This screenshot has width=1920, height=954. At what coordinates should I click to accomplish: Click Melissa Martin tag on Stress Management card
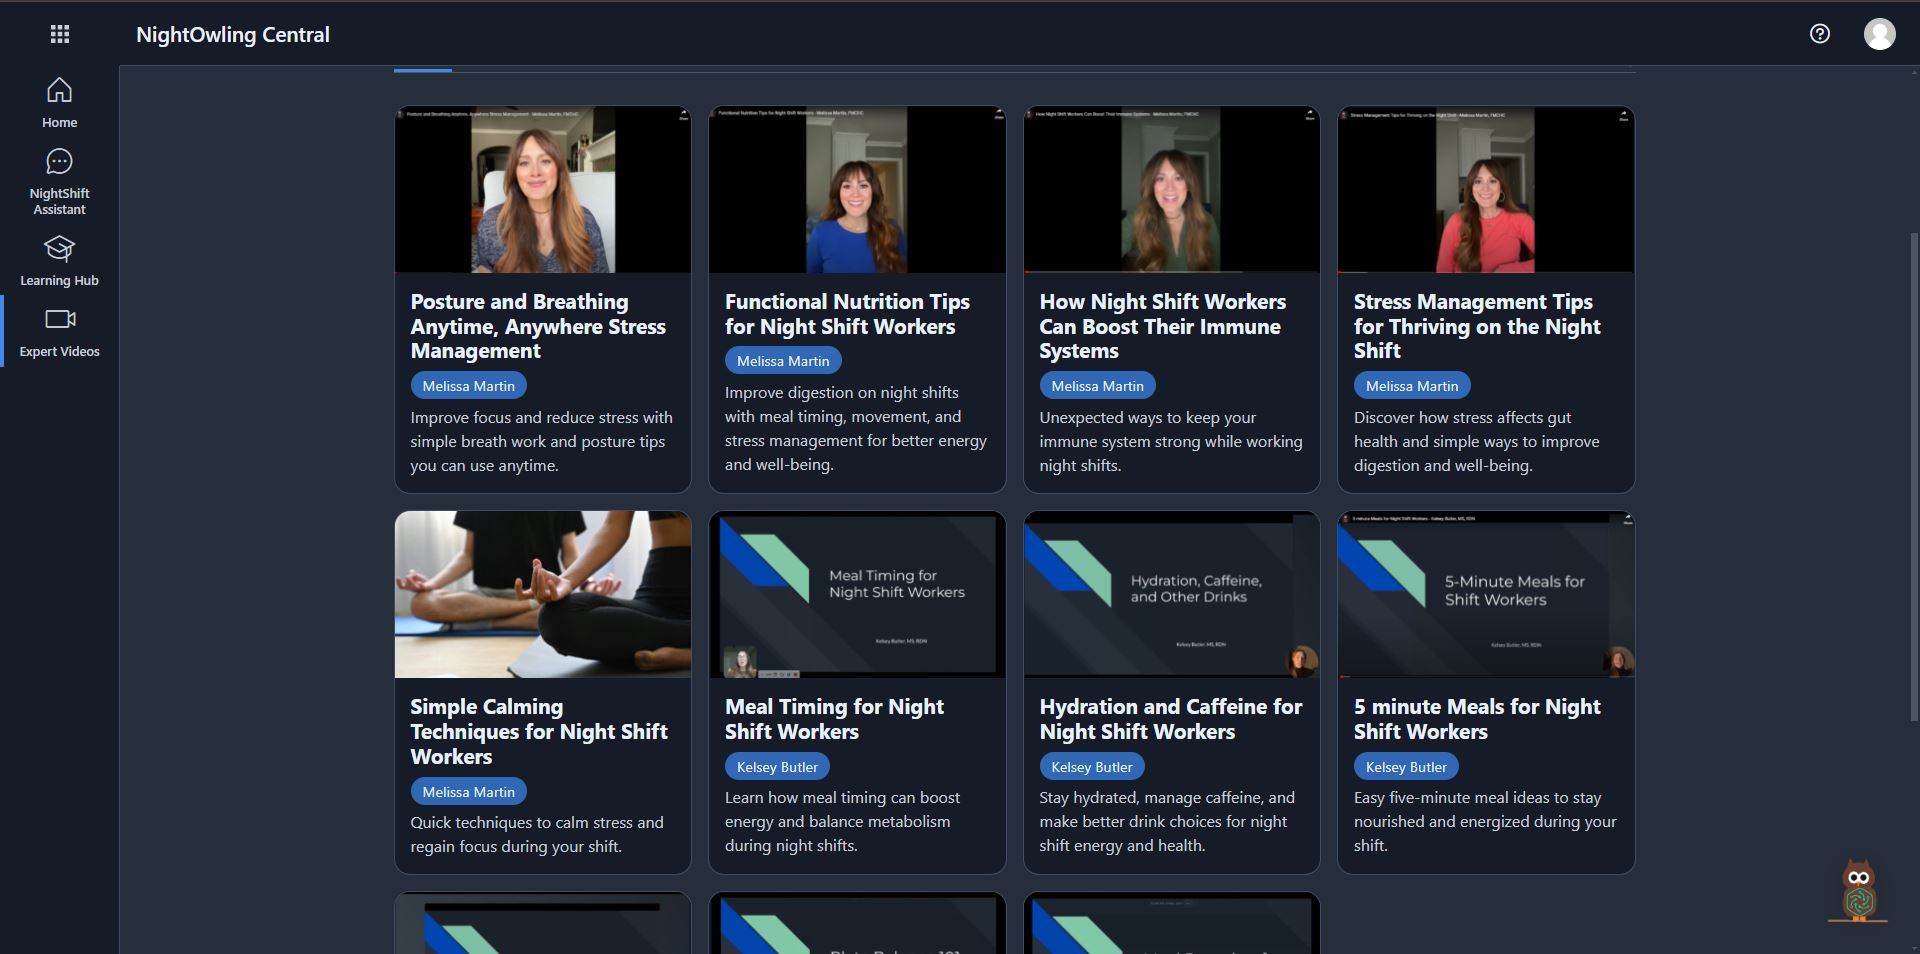point(1412,386)
